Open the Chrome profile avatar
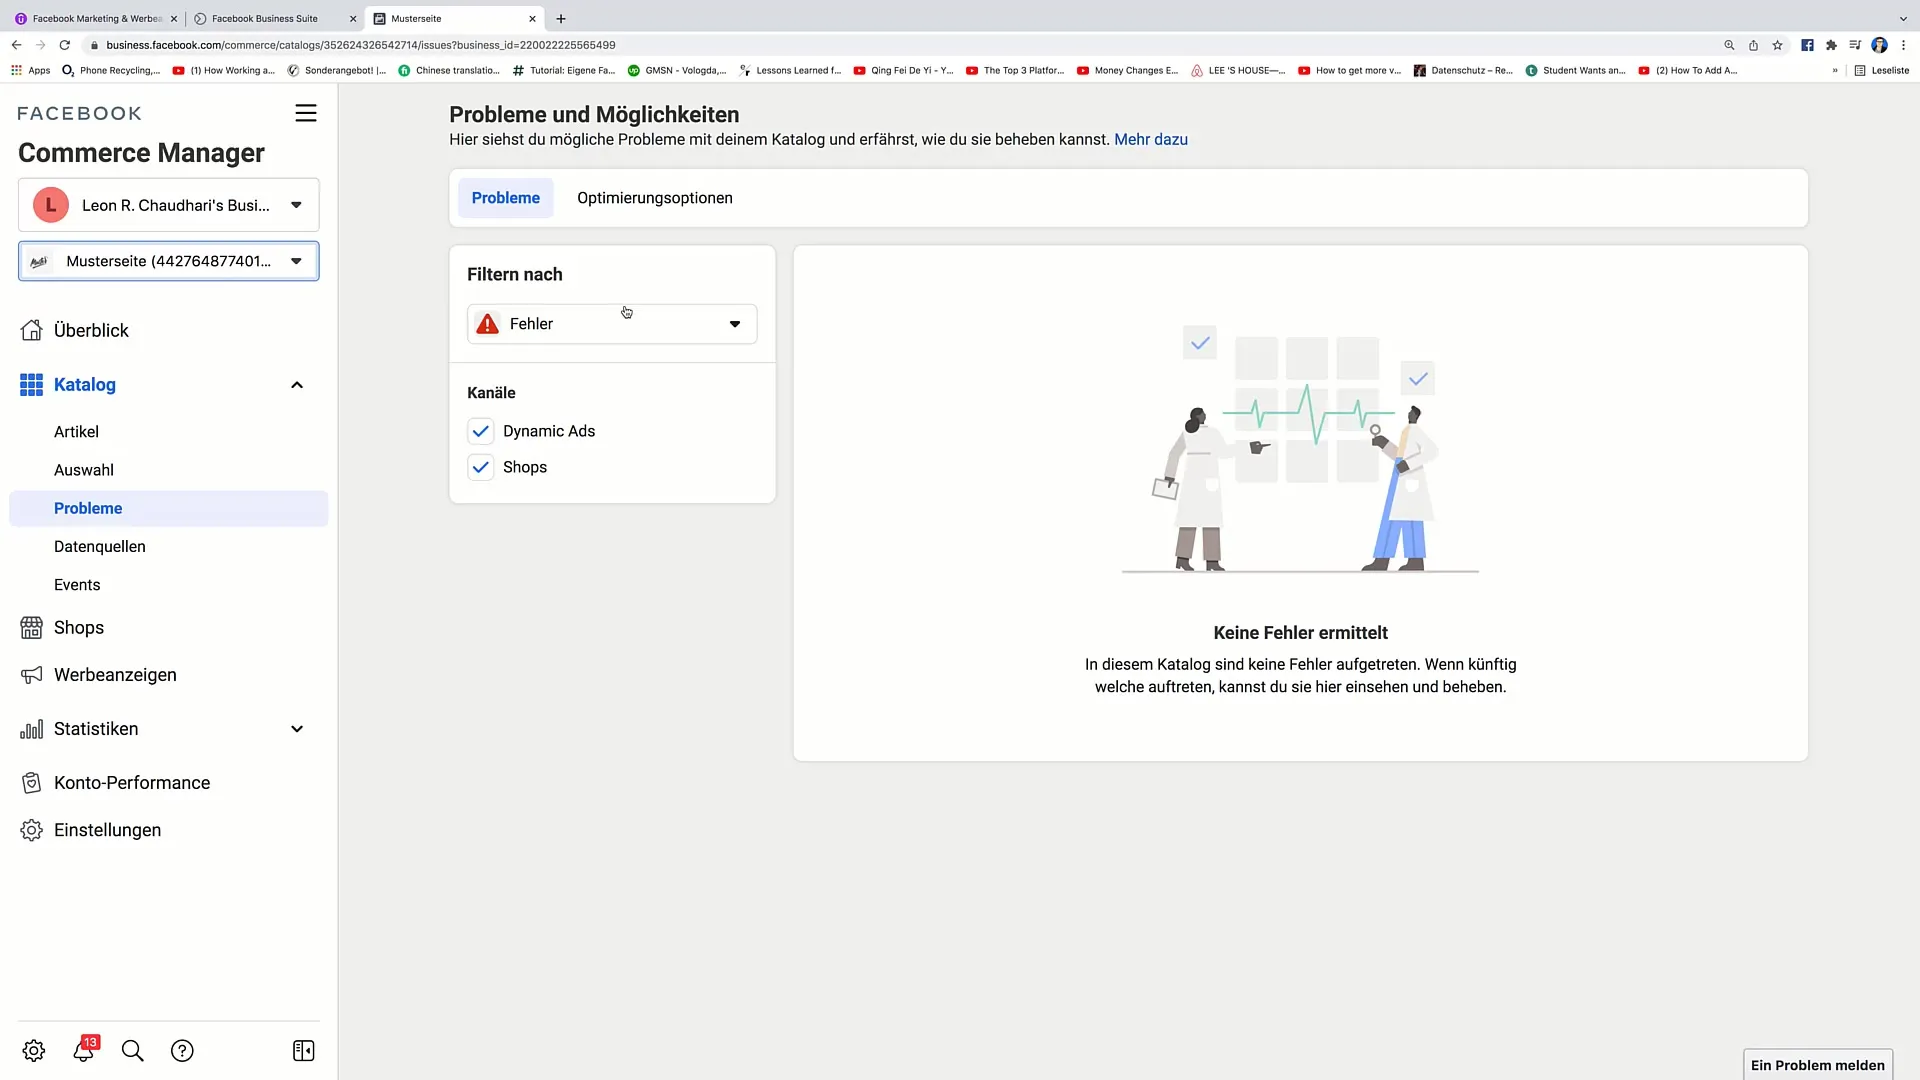Screen dimensions: 1920x1080 (1879, 45)
